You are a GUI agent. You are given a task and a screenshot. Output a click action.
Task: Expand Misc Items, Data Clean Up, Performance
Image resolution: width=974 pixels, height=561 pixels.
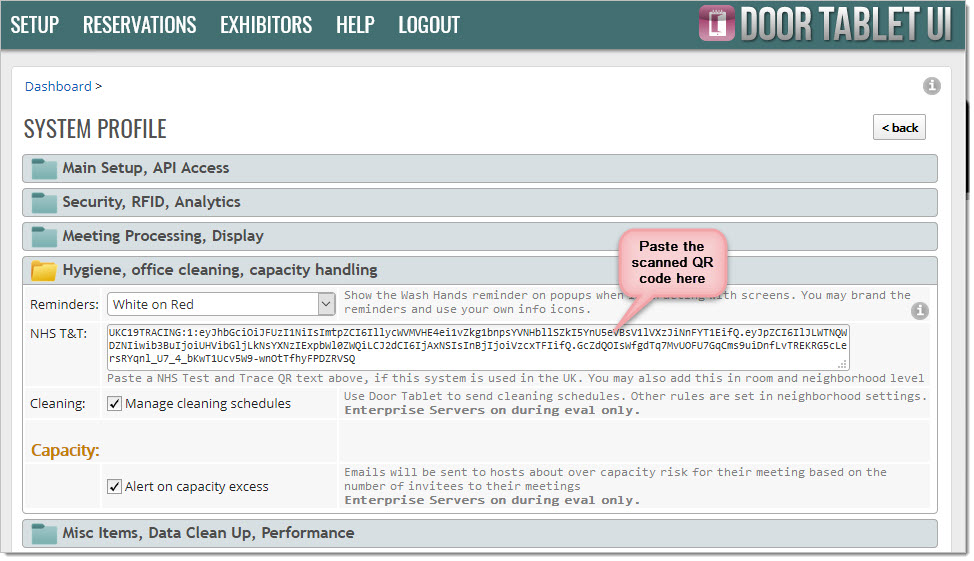click(208, 533)
